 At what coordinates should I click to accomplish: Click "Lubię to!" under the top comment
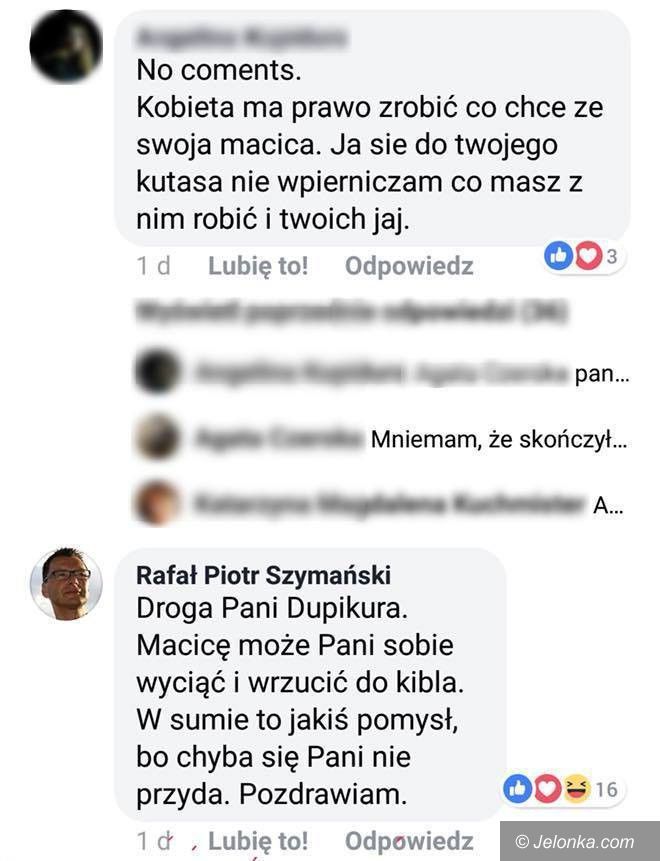(x=258, y=266)
